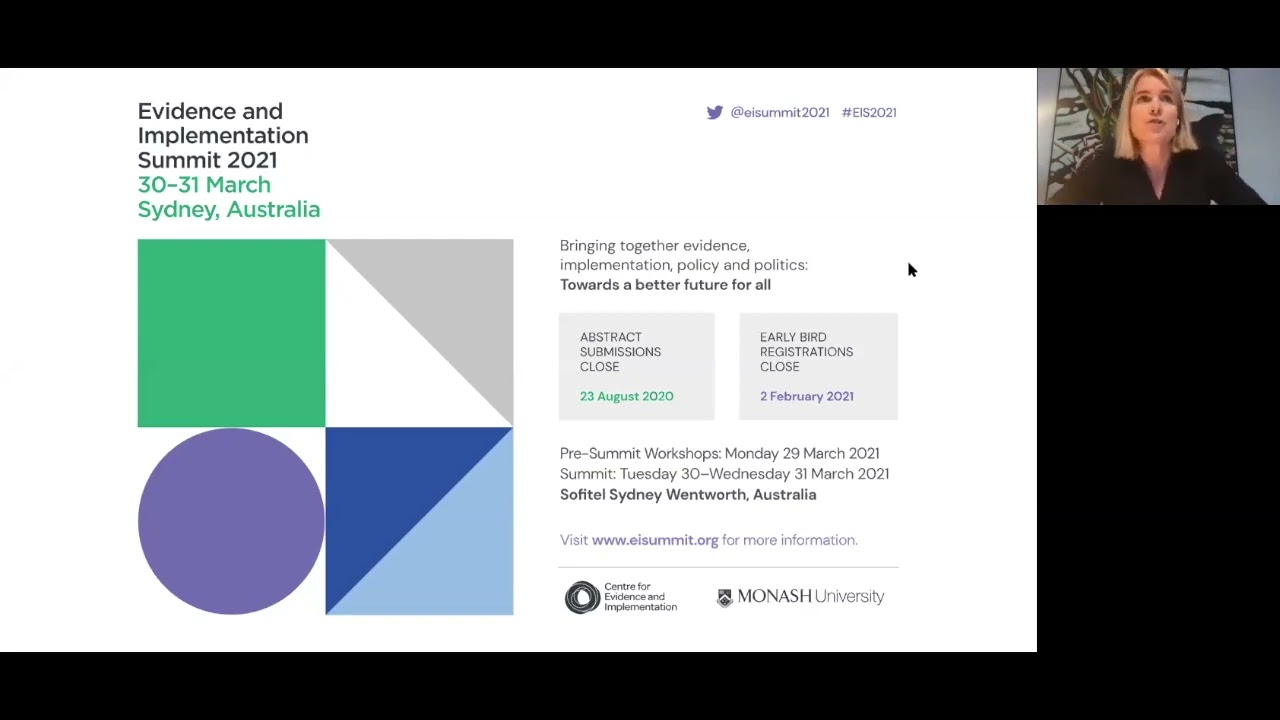Click the #EIS2021 hashtag

click(869, 113)
